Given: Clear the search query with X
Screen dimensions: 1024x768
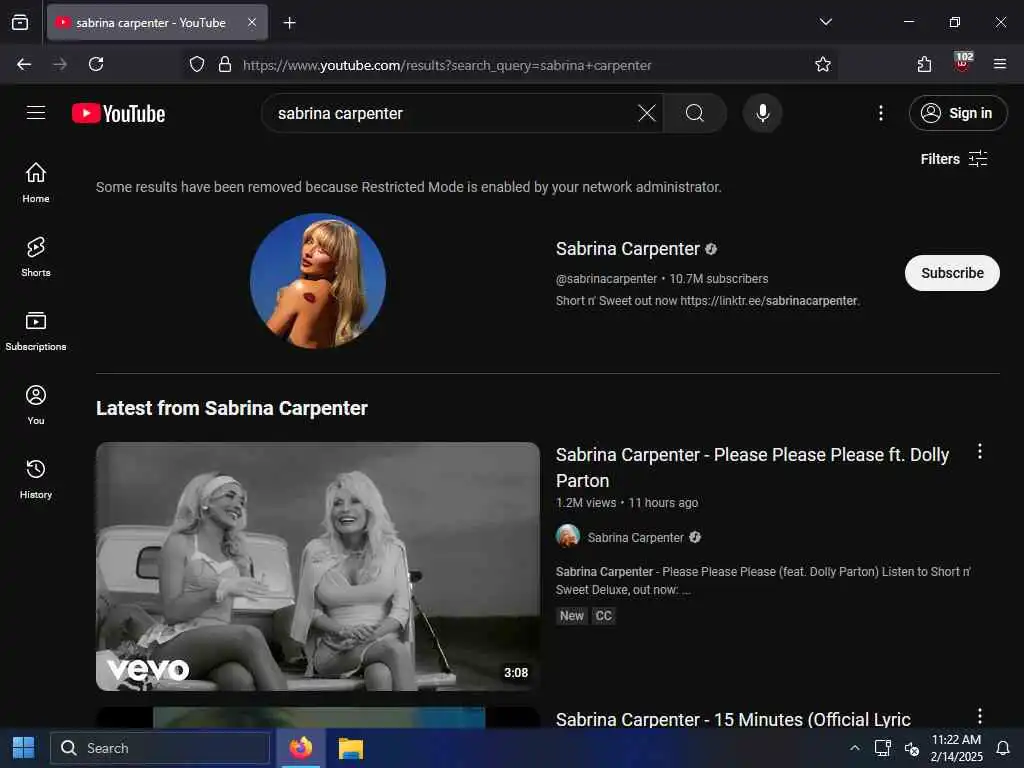Looking at the screenshot, I should tap(647, 114).
